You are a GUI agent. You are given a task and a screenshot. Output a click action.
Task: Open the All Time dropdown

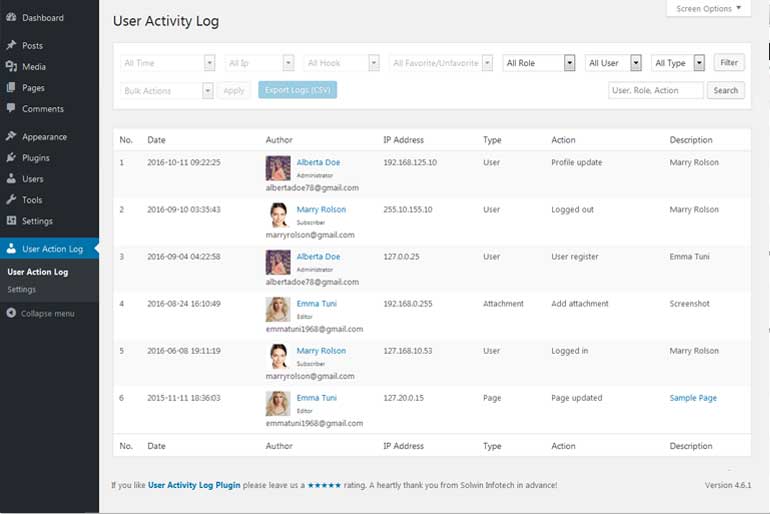click(x=167, y=63)
